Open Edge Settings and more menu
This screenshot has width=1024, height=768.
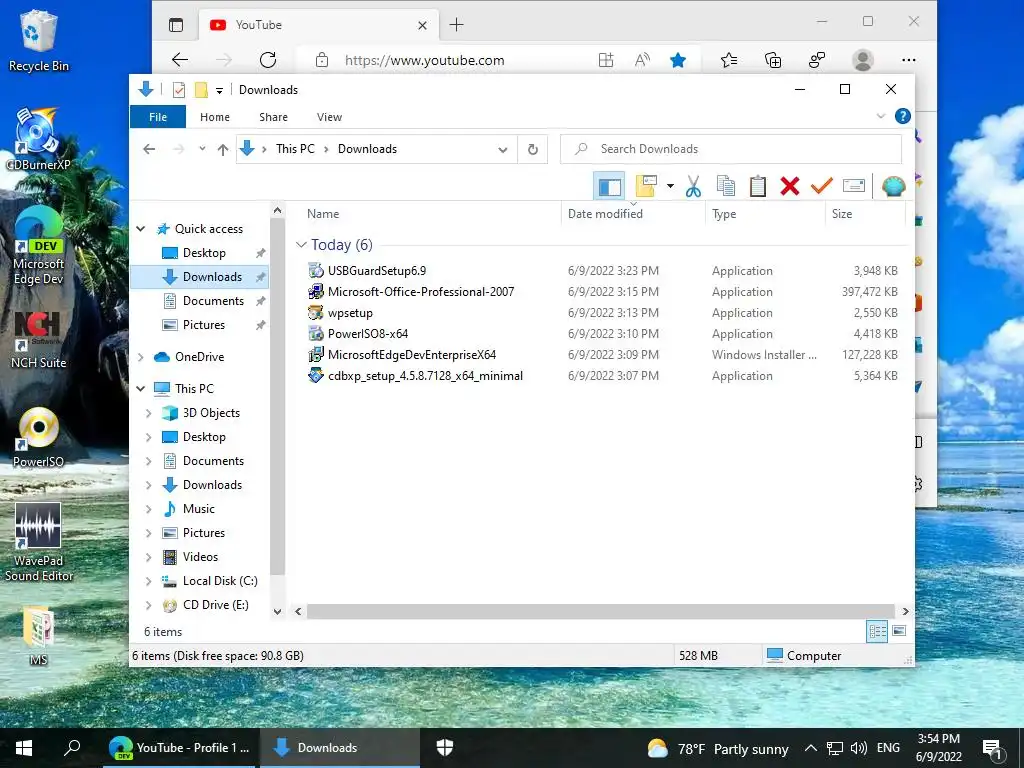coord(908,60)
